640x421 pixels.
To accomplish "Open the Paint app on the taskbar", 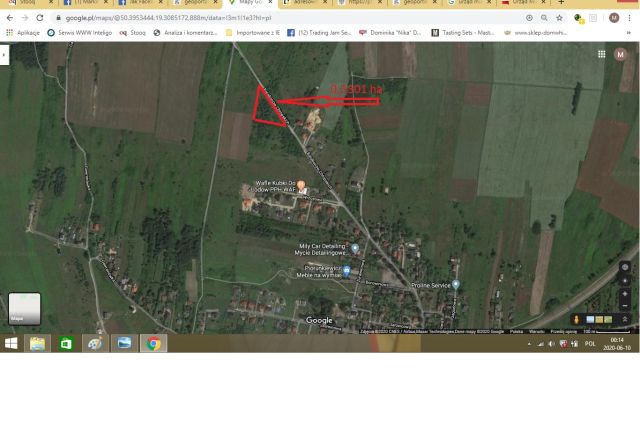I will [x=95, y=343].
